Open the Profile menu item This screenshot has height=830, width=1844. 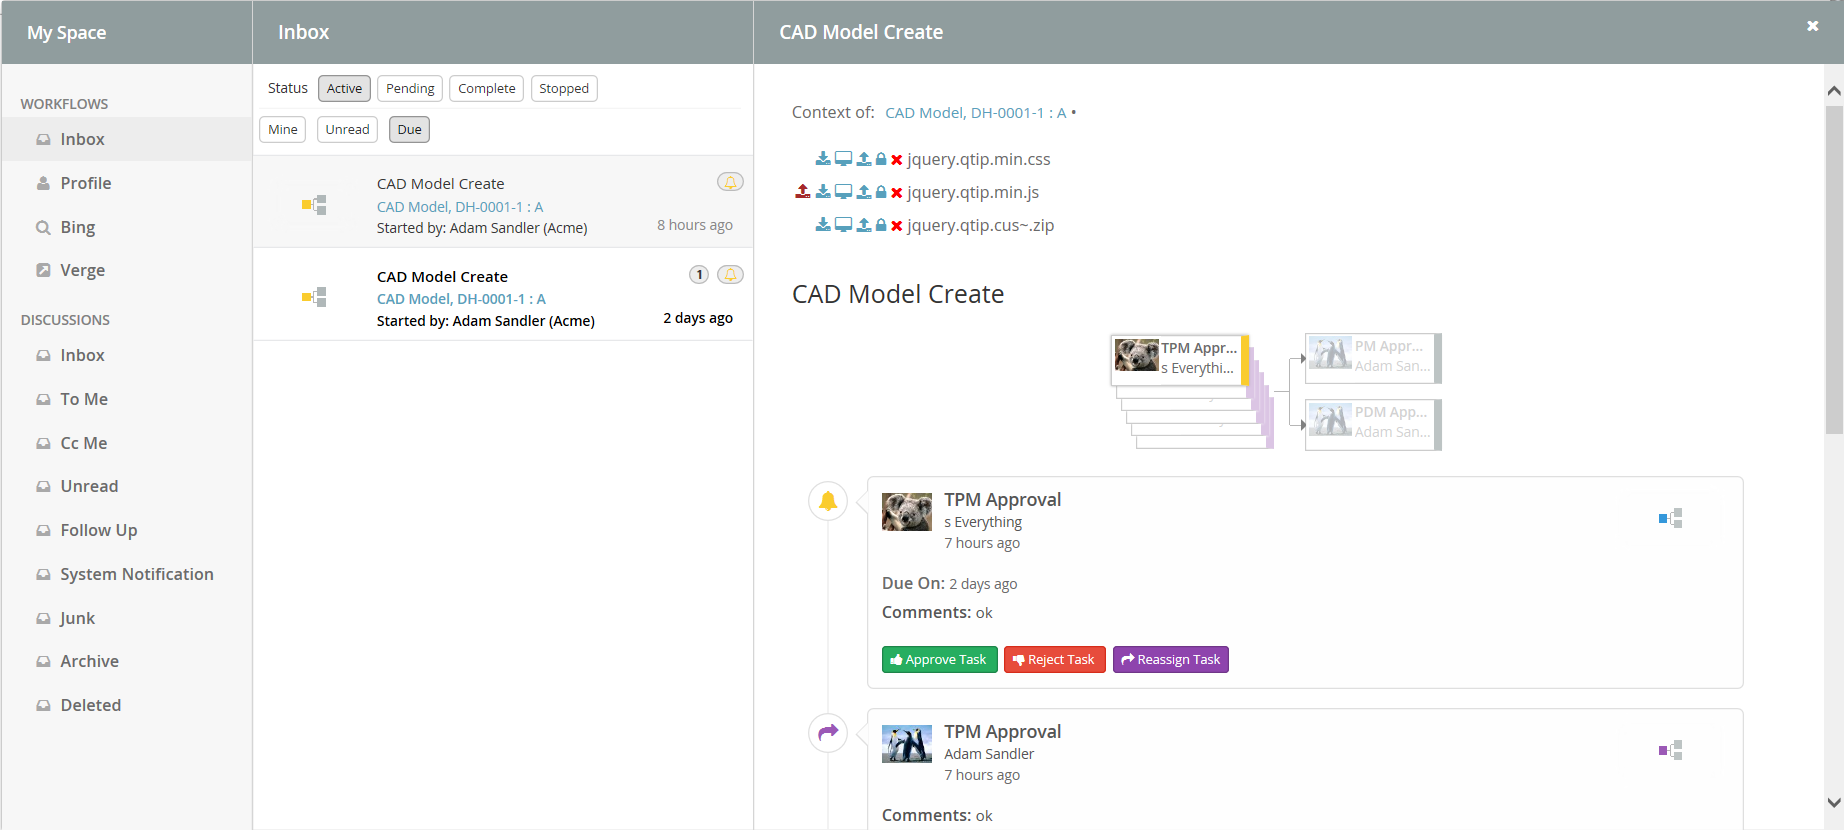click(x=85, y=183)
